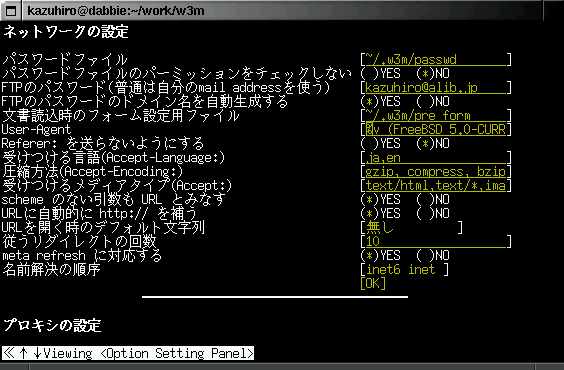Click the double left arrow in status line

tap(9, 353)
